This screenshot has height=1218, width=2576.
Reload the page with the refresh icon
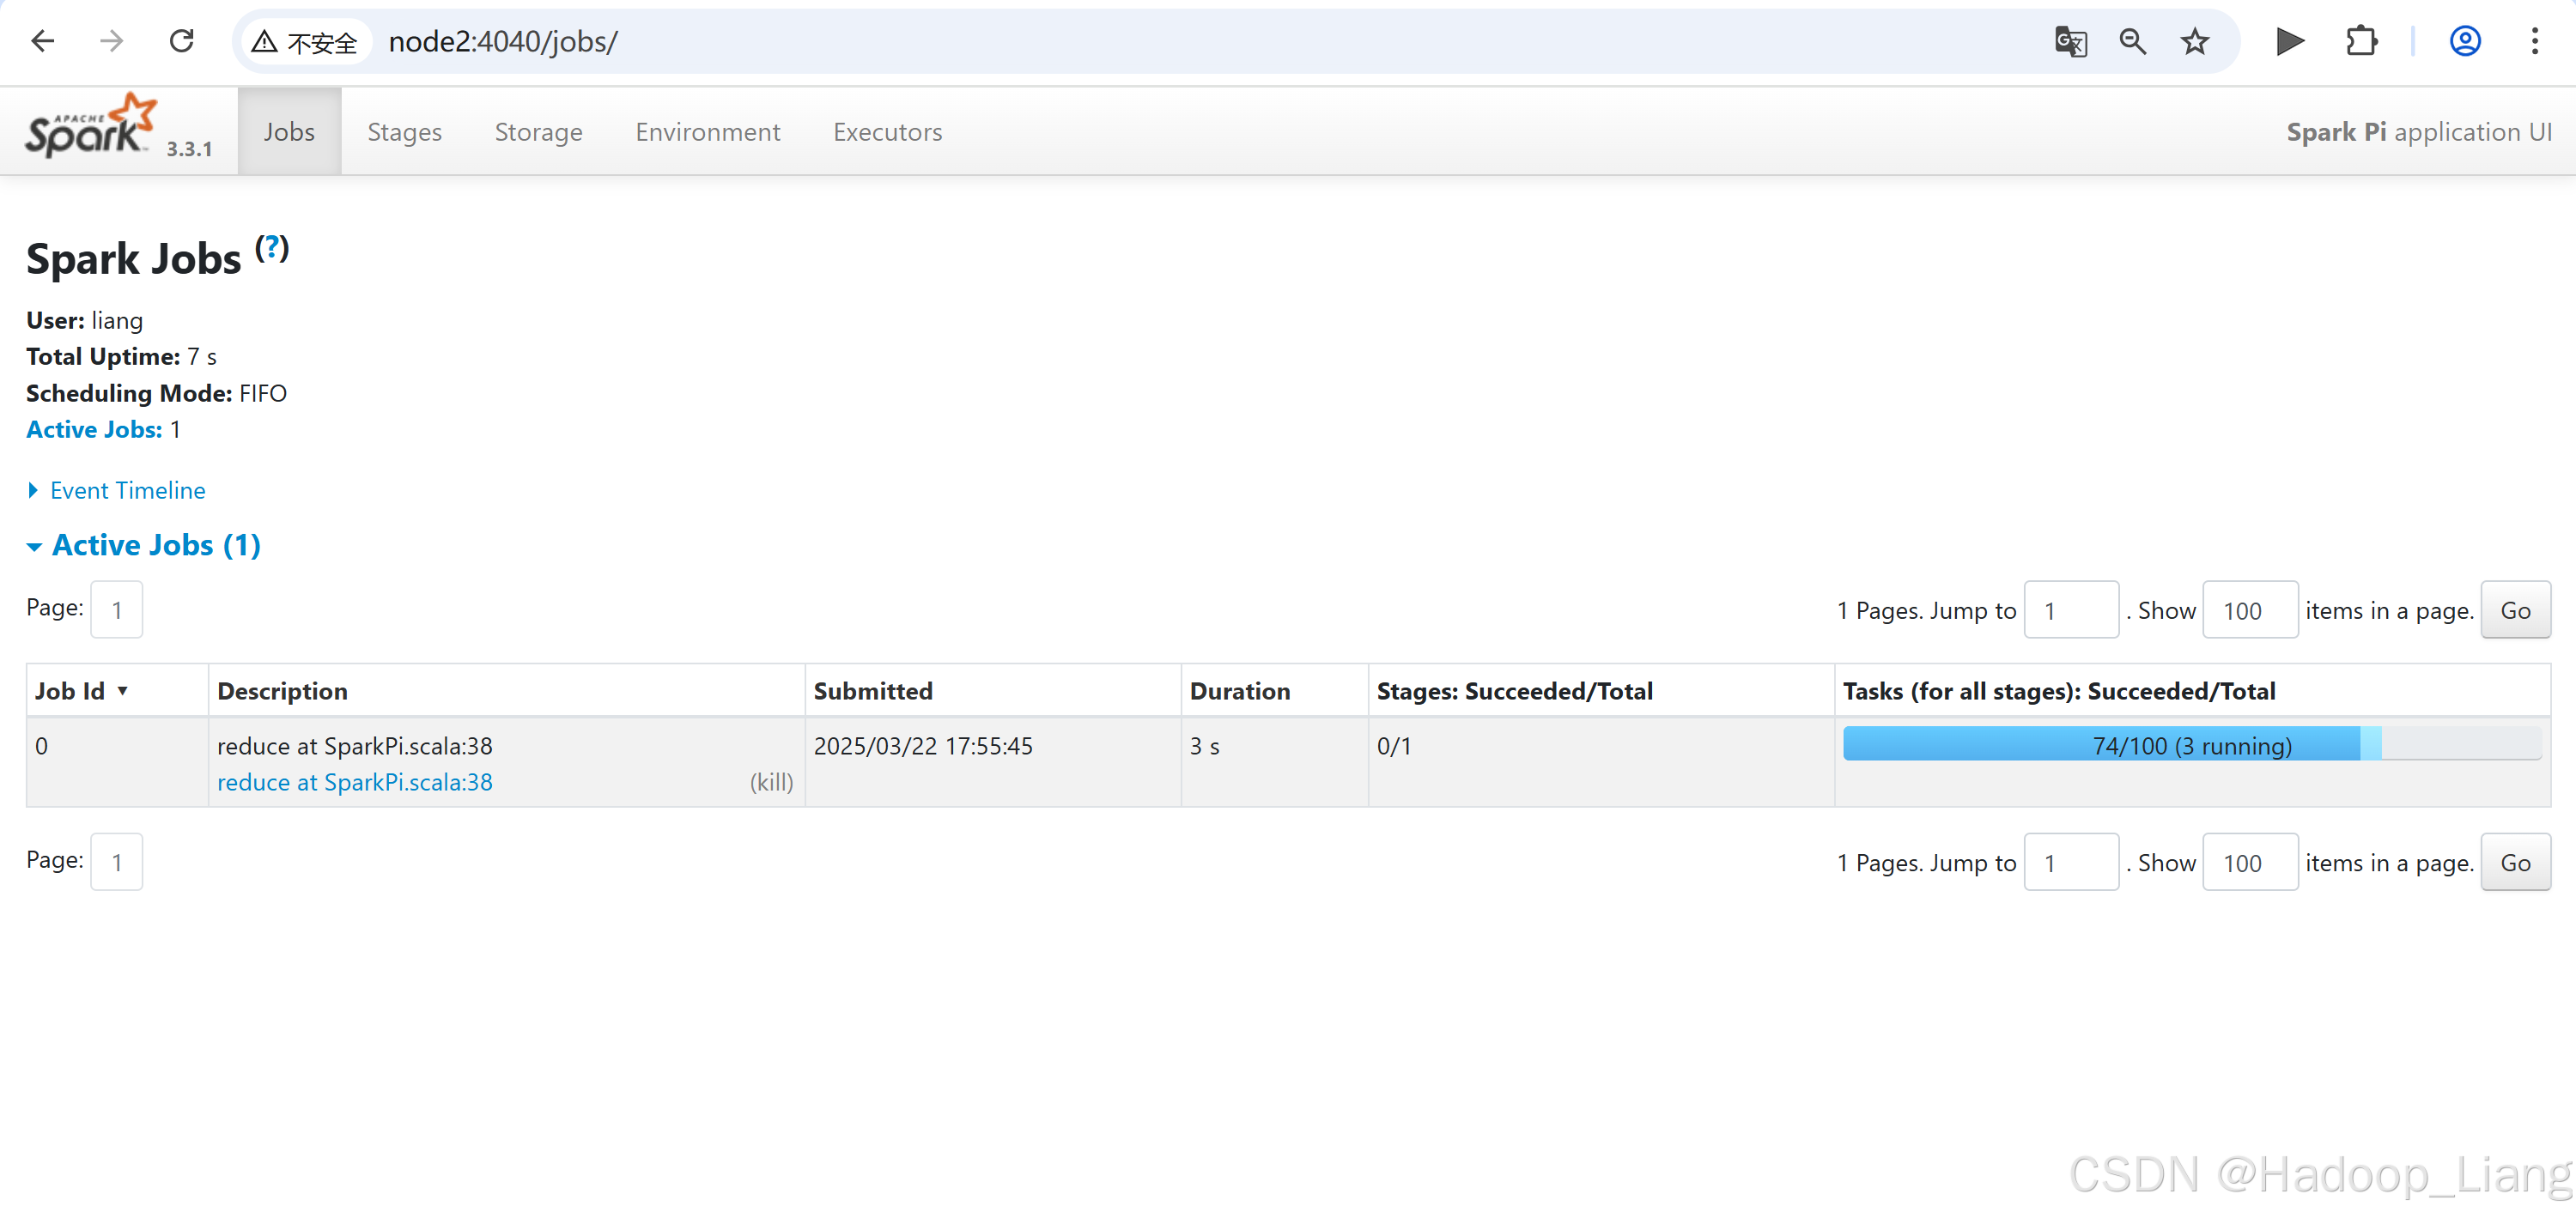(x=181, y=41)
